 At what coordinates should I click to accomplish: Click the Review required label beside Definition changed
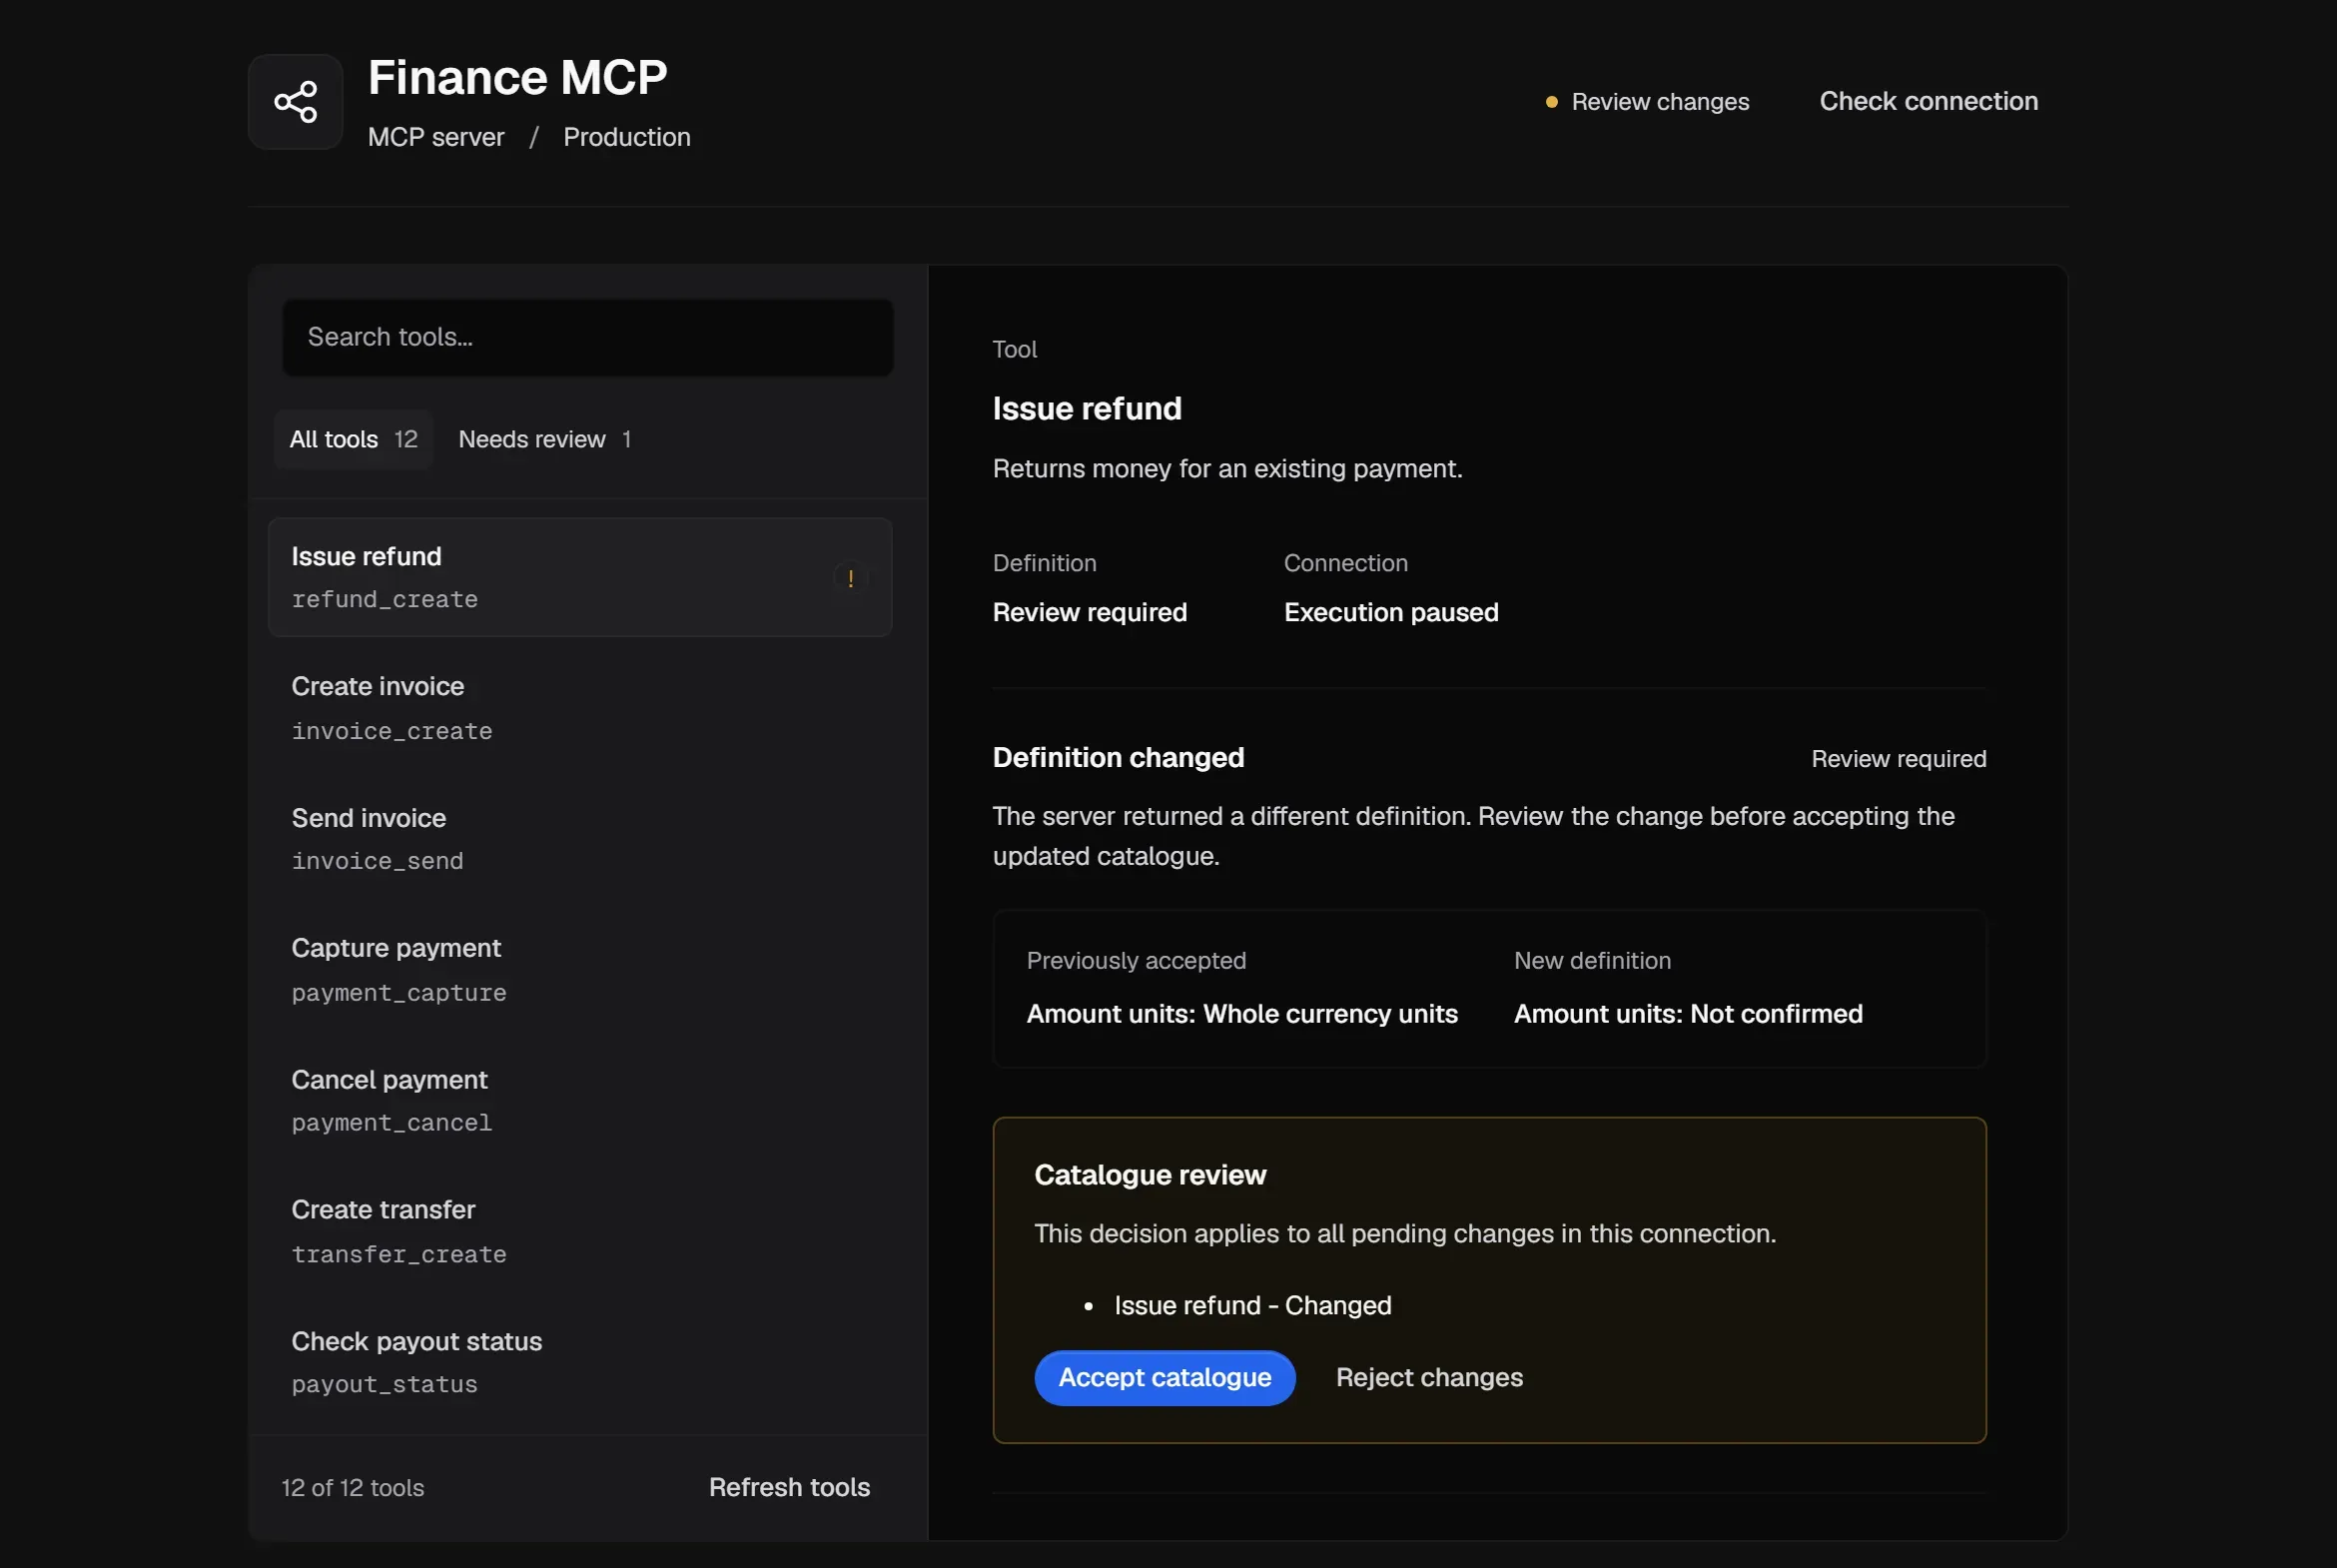1898,758
